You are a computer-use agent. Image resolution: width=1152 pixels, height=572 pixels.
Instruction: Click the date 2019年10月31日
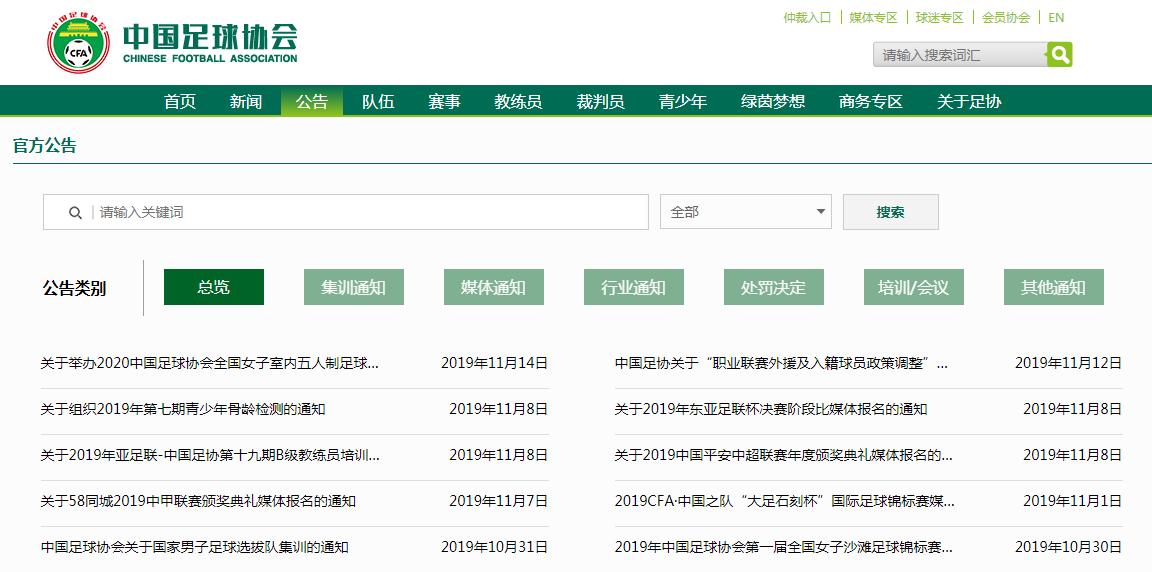(494, 547)
